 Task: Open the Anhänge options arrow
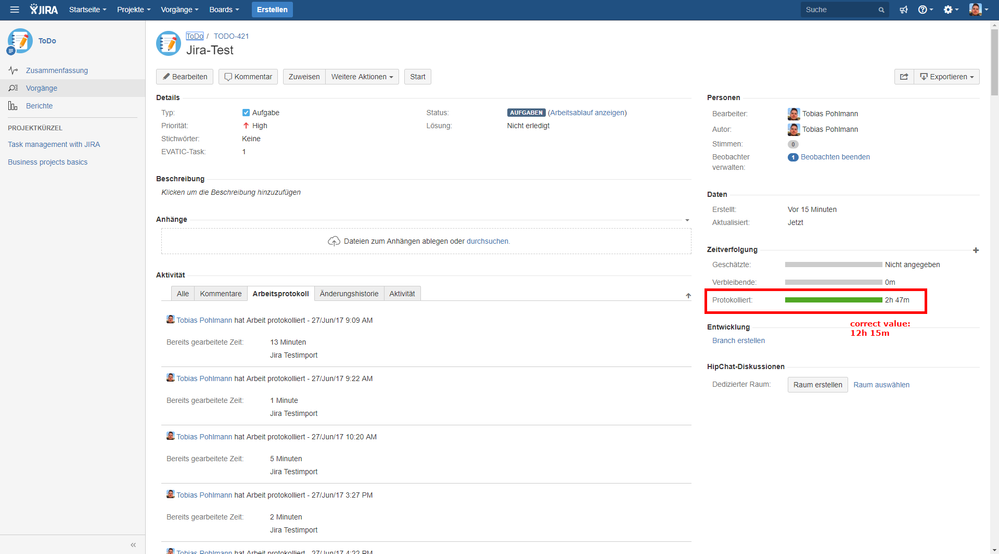tap(687, 220)
